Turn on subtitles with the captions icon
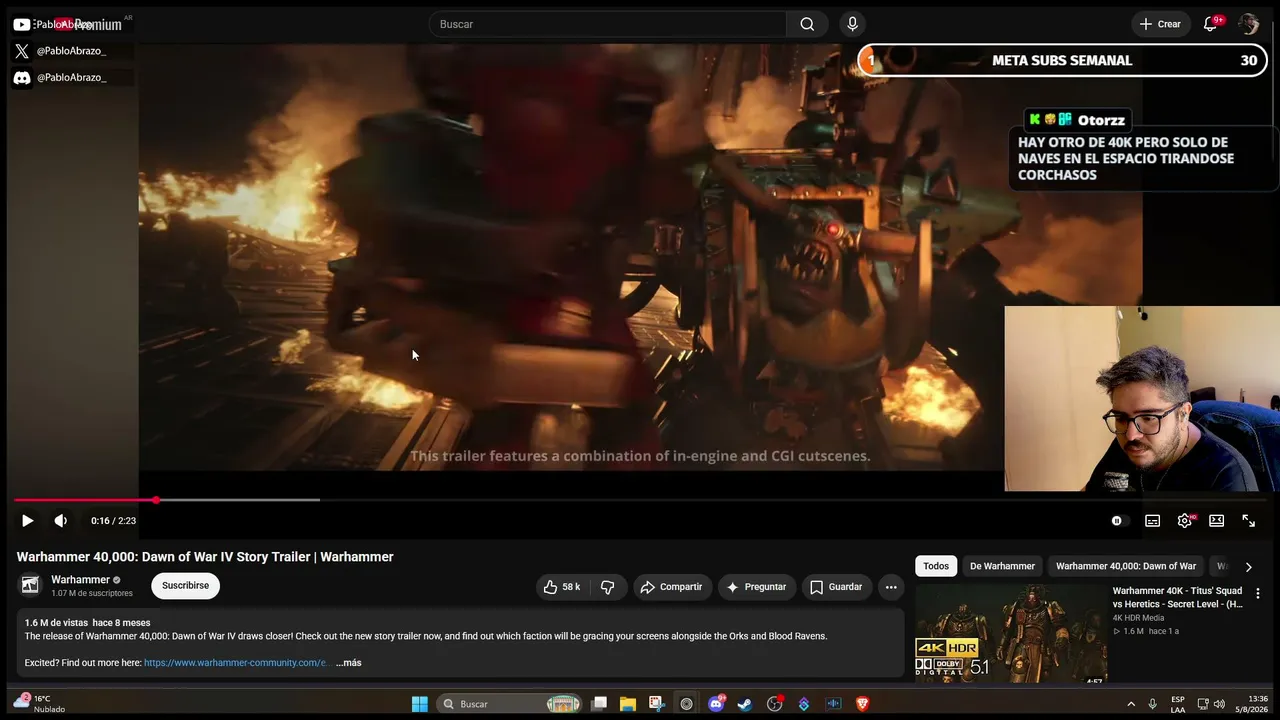1280x720 pixels. tap(1153, 521)
